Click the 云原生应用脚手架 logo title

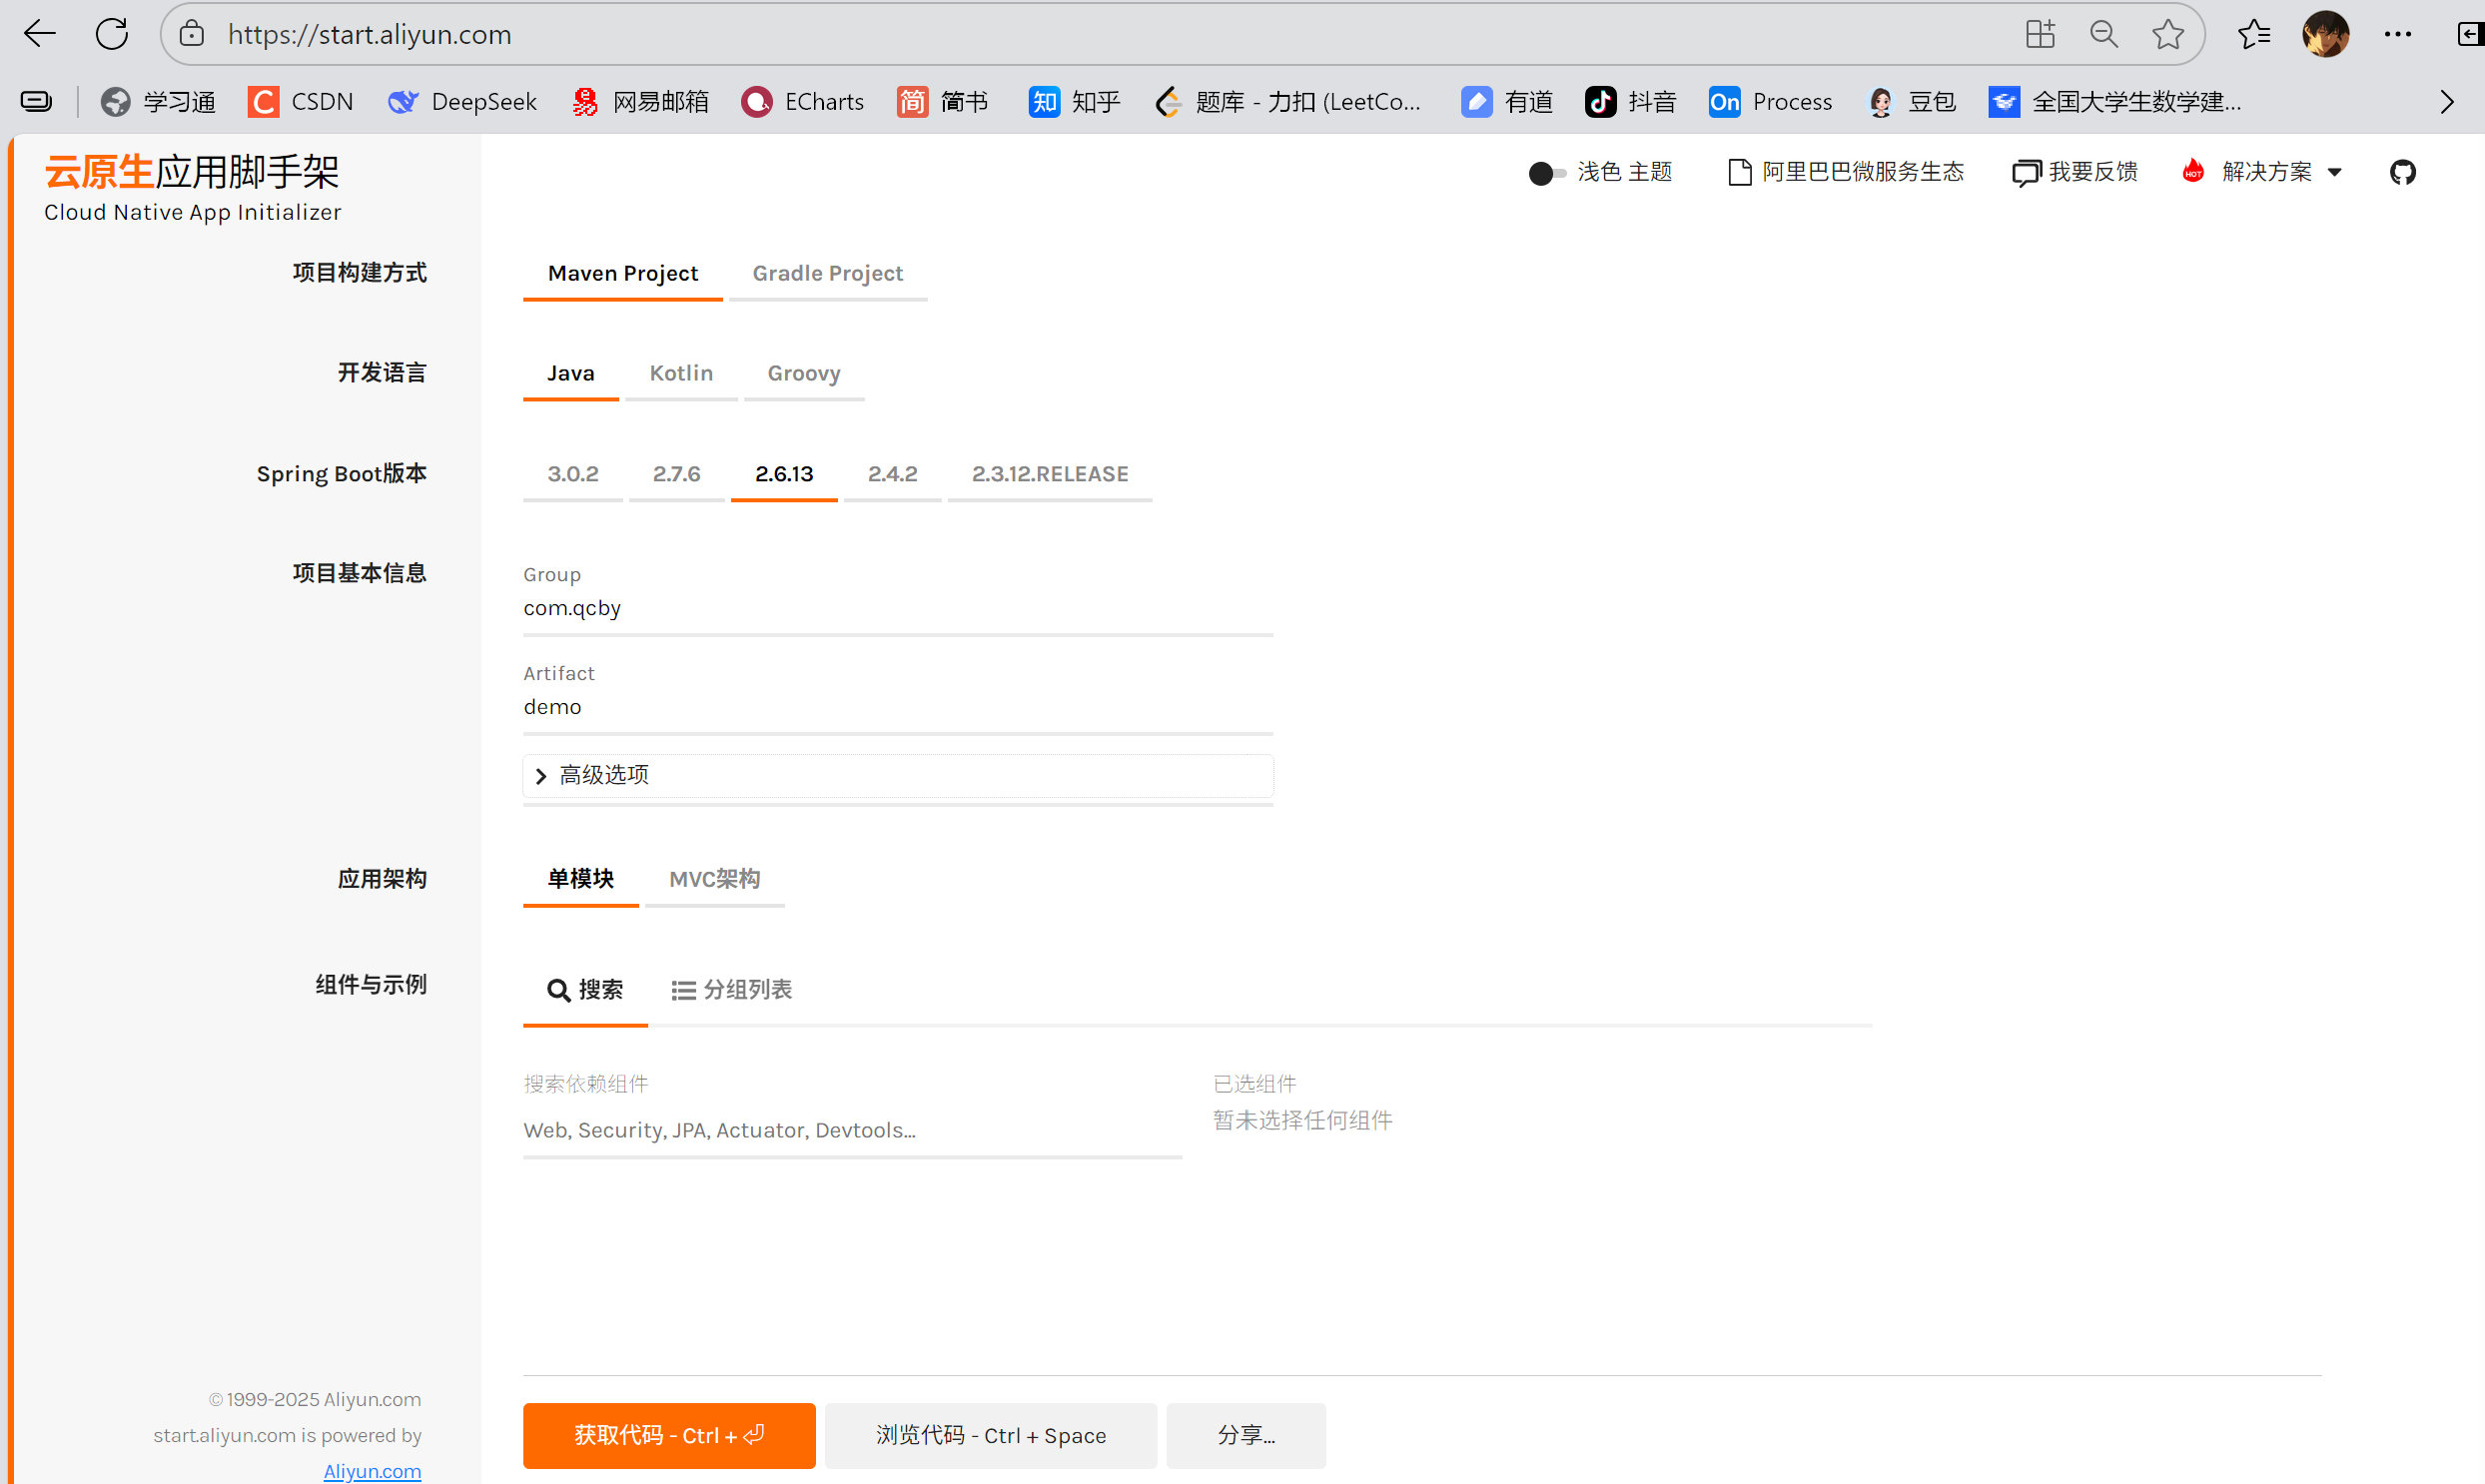(191, 172)
